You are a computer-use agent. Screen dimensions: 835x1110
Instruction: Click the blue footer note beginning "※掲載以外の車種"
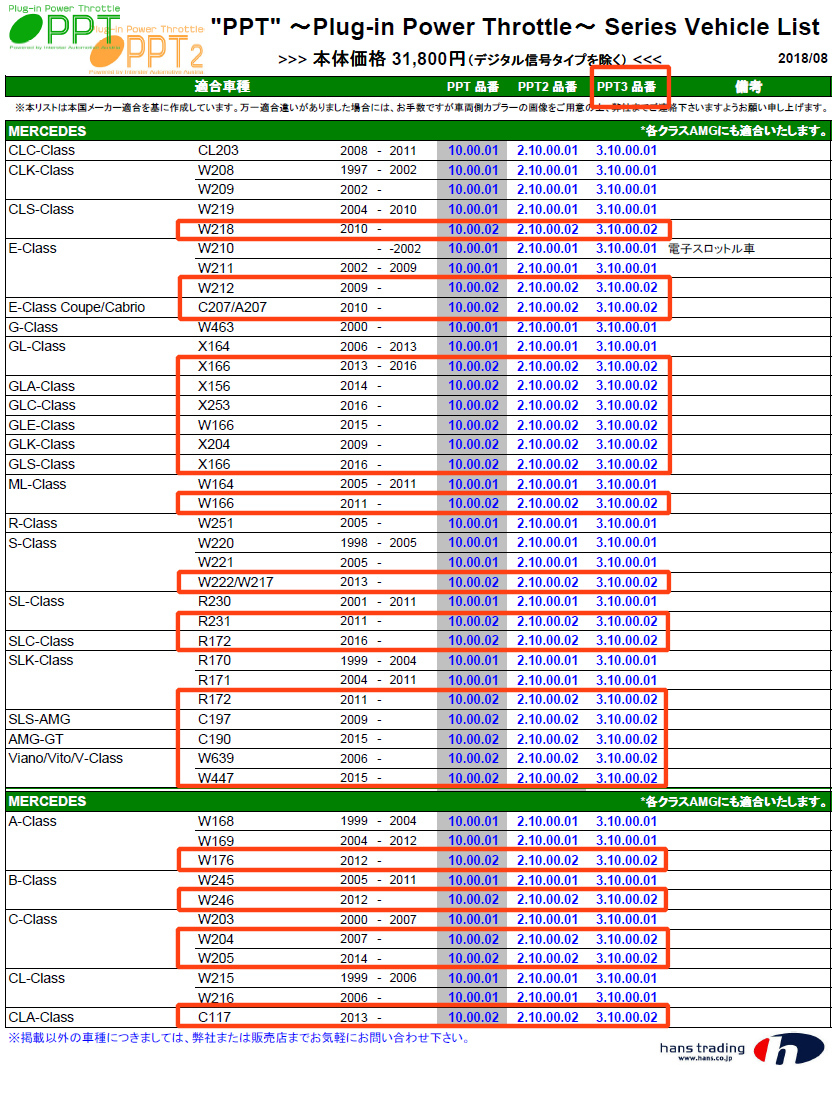click(239, 1038)
